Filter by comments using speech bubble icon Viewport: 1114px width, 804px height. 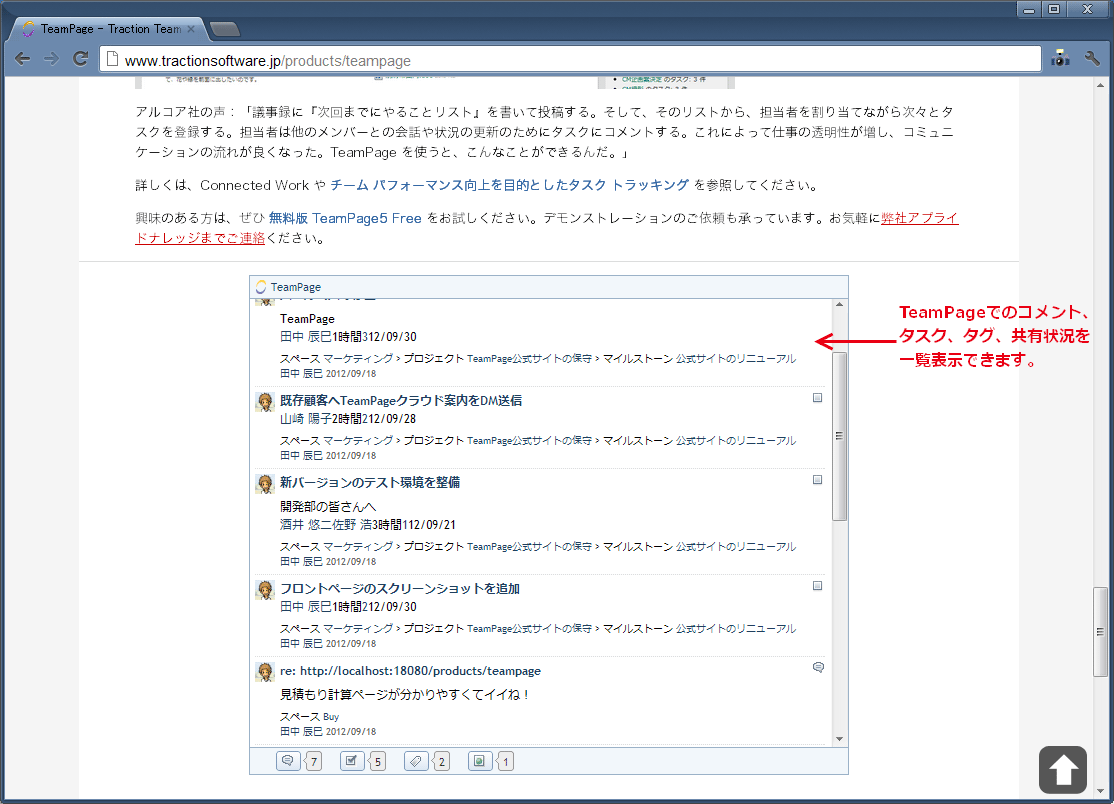click(288, 761)
